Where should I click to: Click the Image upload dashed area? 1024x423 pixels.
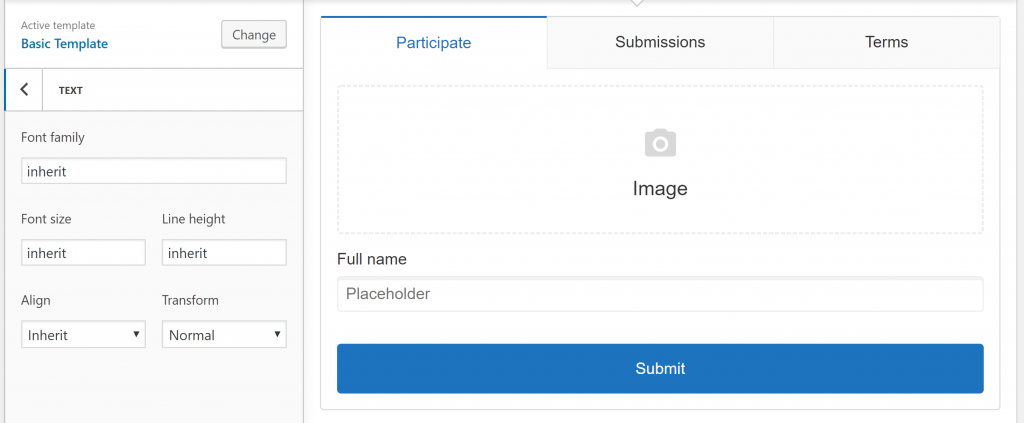coord(660,159)
